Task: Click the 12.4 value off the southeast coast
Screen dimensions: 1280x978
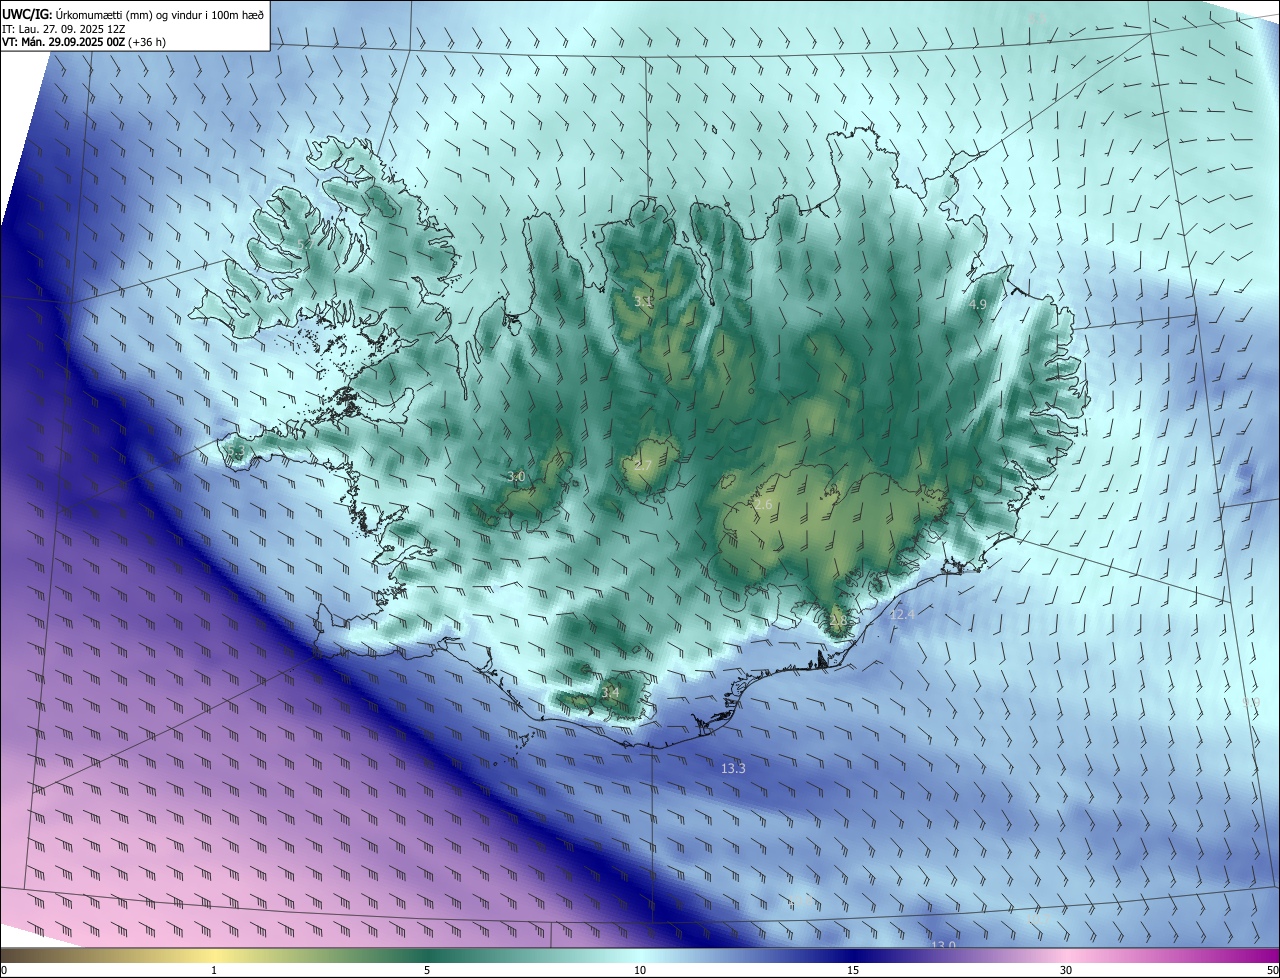Action: pyautogui.click(x=902, y=614)
